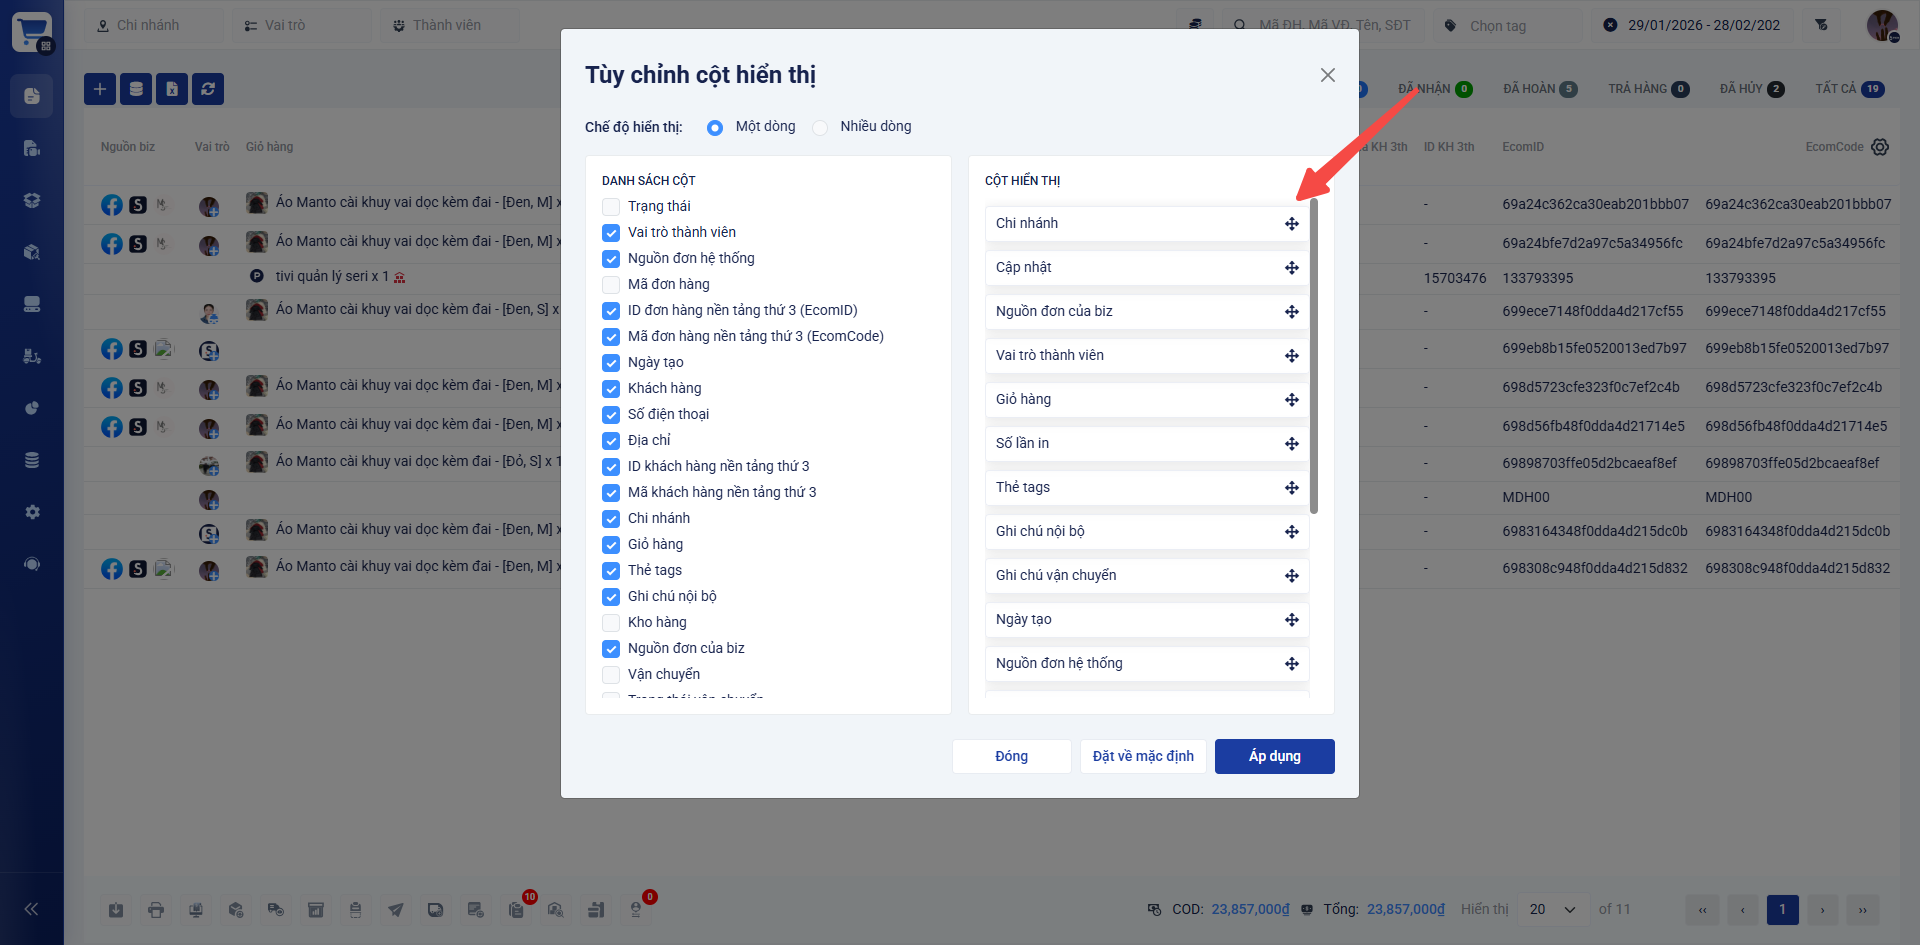Uncheck the Khách hàng column checkbox
Image resolution: width=1920 pixels, height=945 pixels.
pyautogui.click(x=611, y=389)
